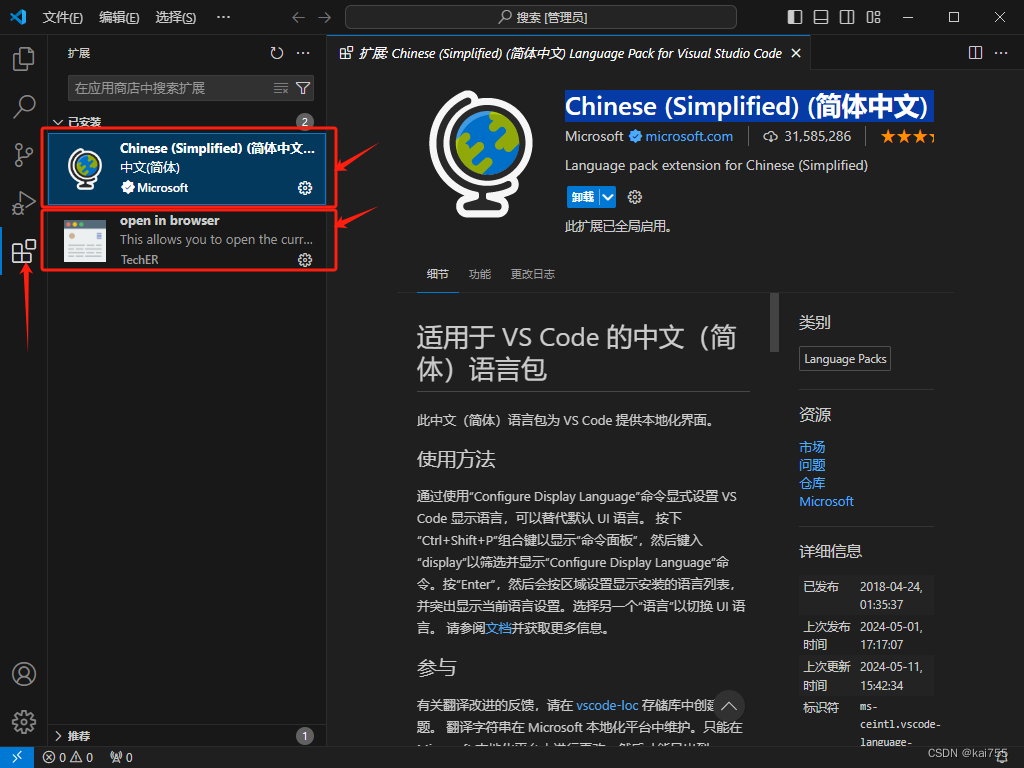The width and height of the screenshot is (1024, 768).
Task: Select Chinese (Simplified) extension in list
Action: [x=187, y=168]
